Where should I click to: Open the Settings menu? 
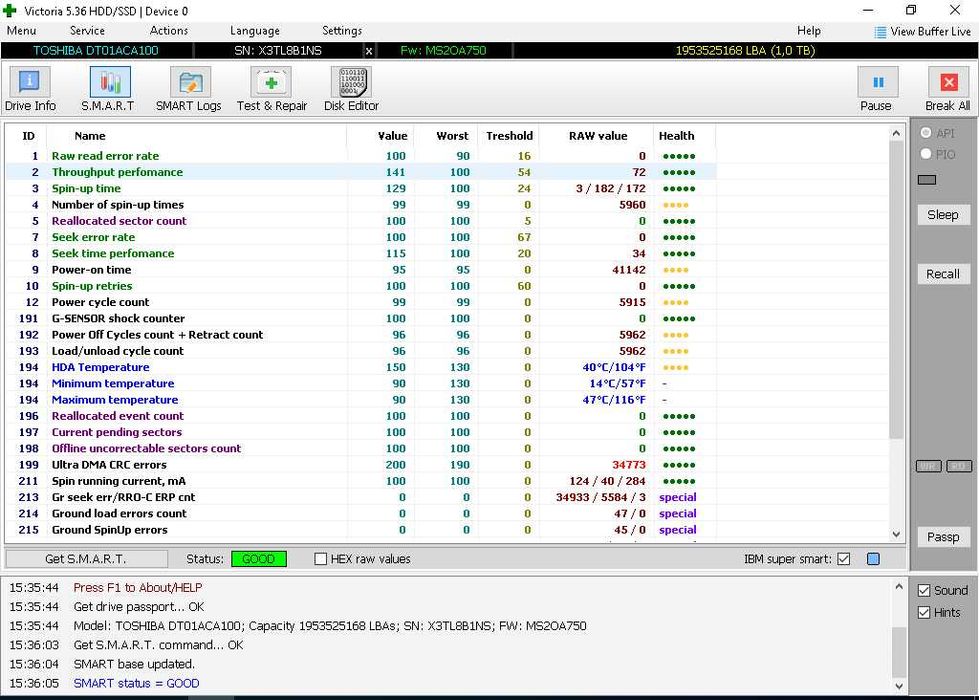pos(342,31)
